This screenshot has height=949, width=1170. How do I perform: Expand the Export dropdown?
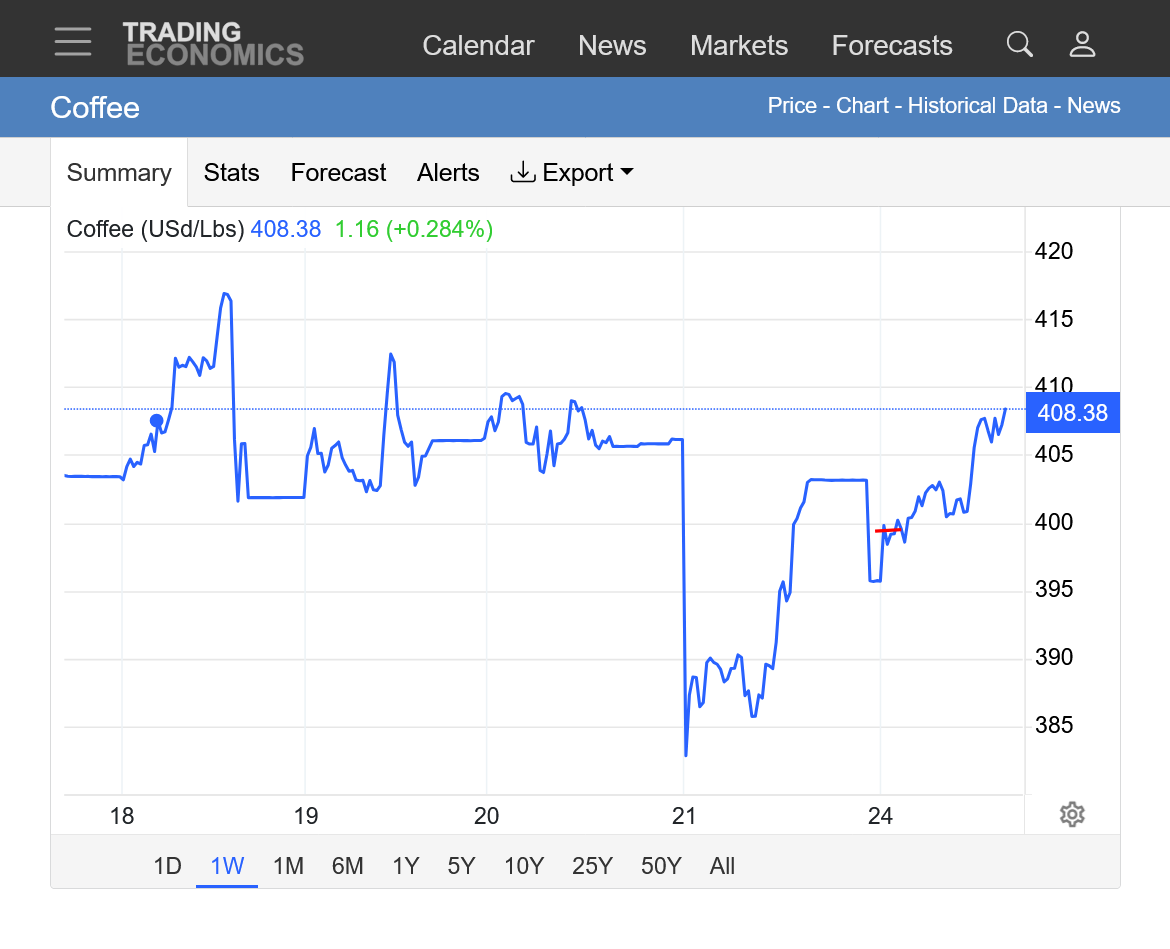click(573, 173)
